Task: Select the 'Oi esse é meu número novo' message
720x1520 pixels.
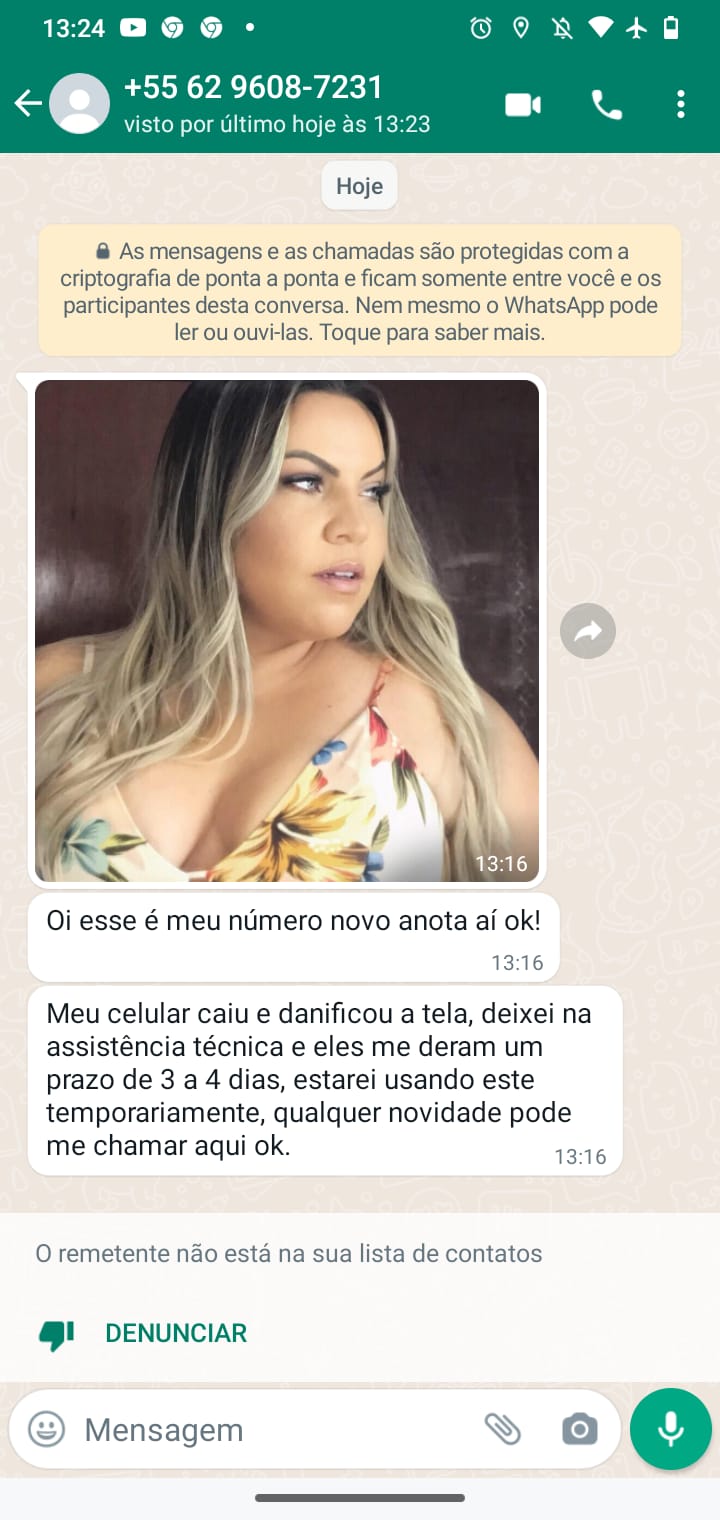Action: tap(293, 937)
